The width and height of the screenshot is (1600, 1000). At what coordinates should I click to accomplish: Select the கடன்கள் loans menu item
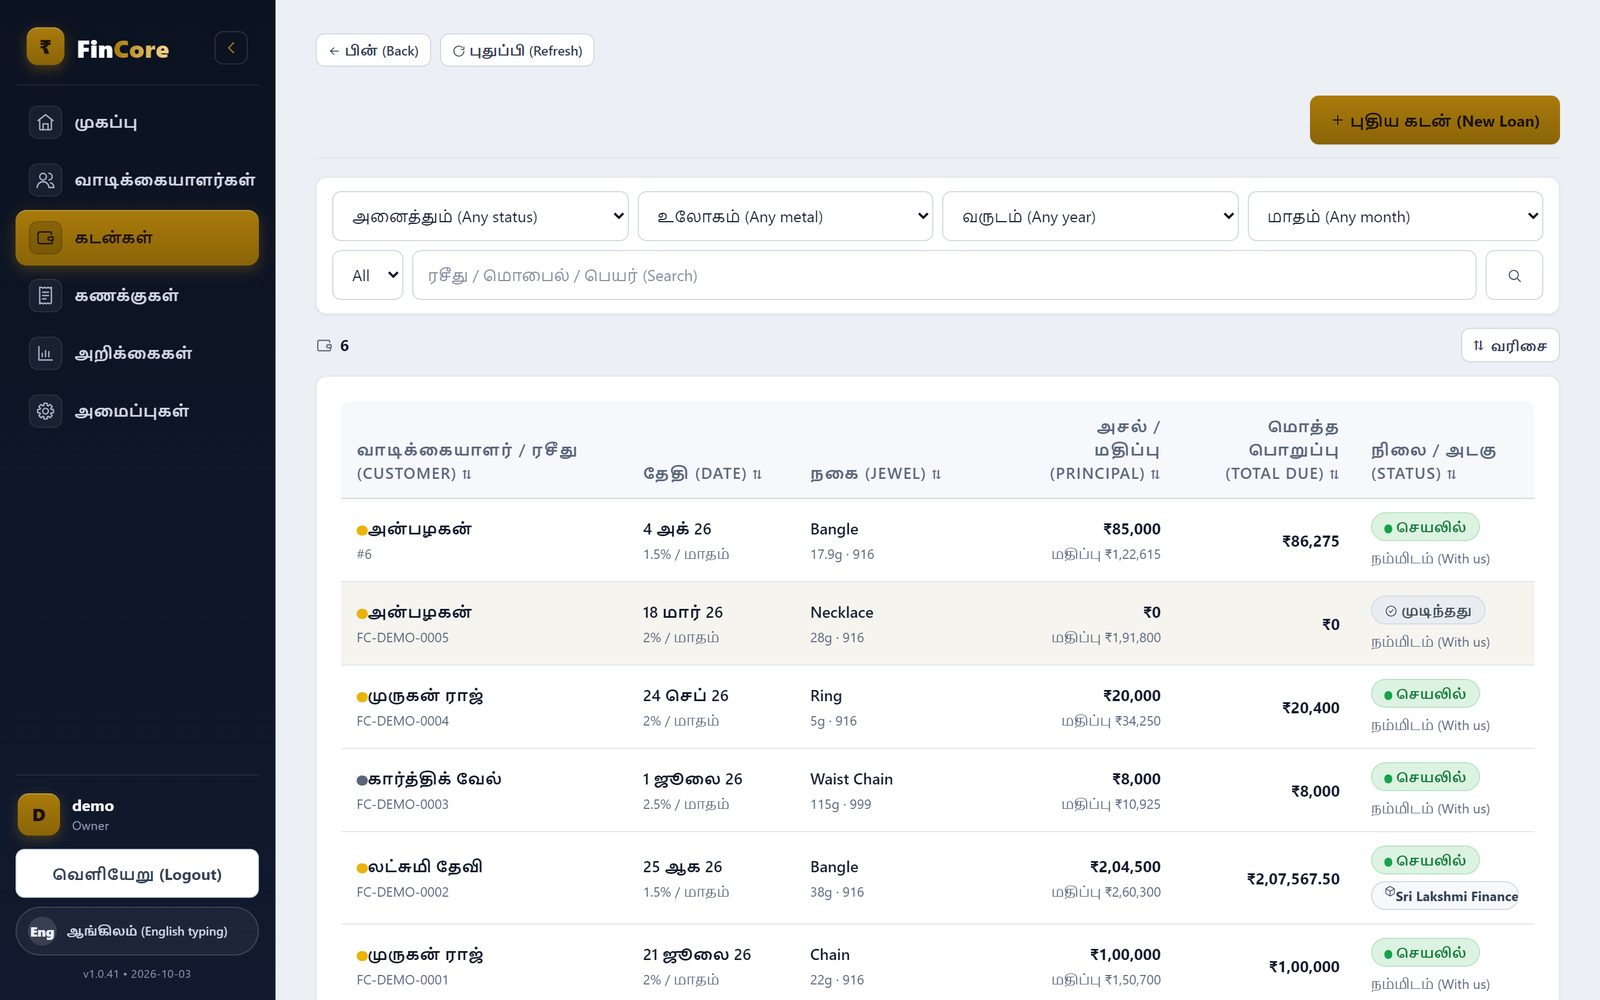tap(137, 238)
